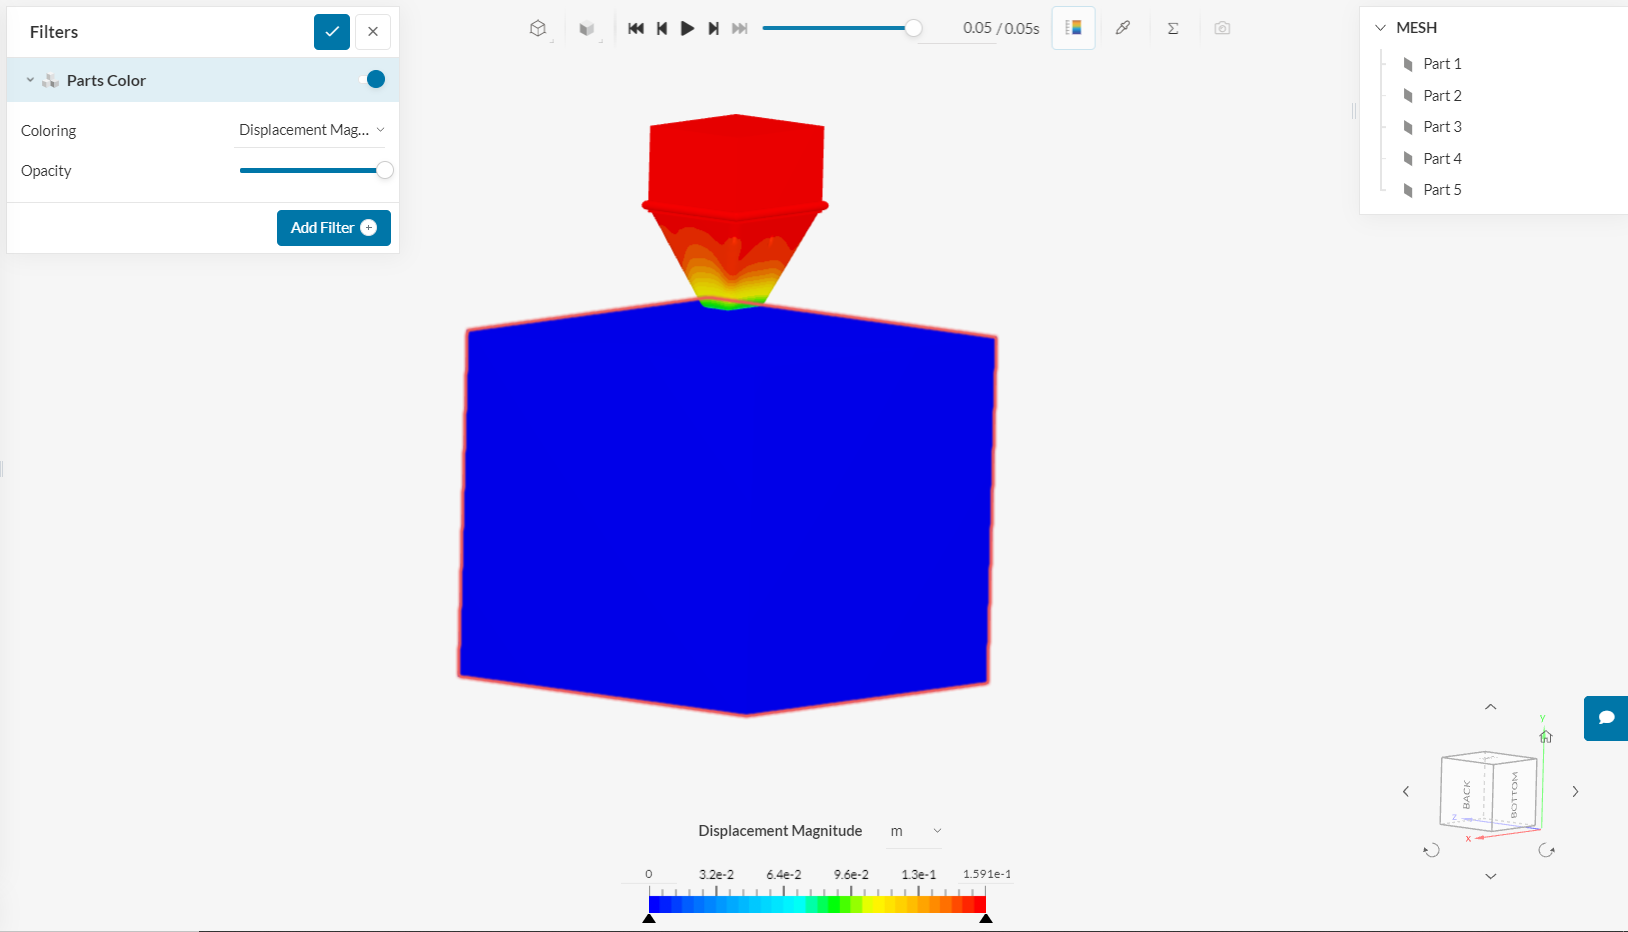Click the BACK face of orientation cube
The height and width of the screenshot is (932, 1628).
(1466, 793)
